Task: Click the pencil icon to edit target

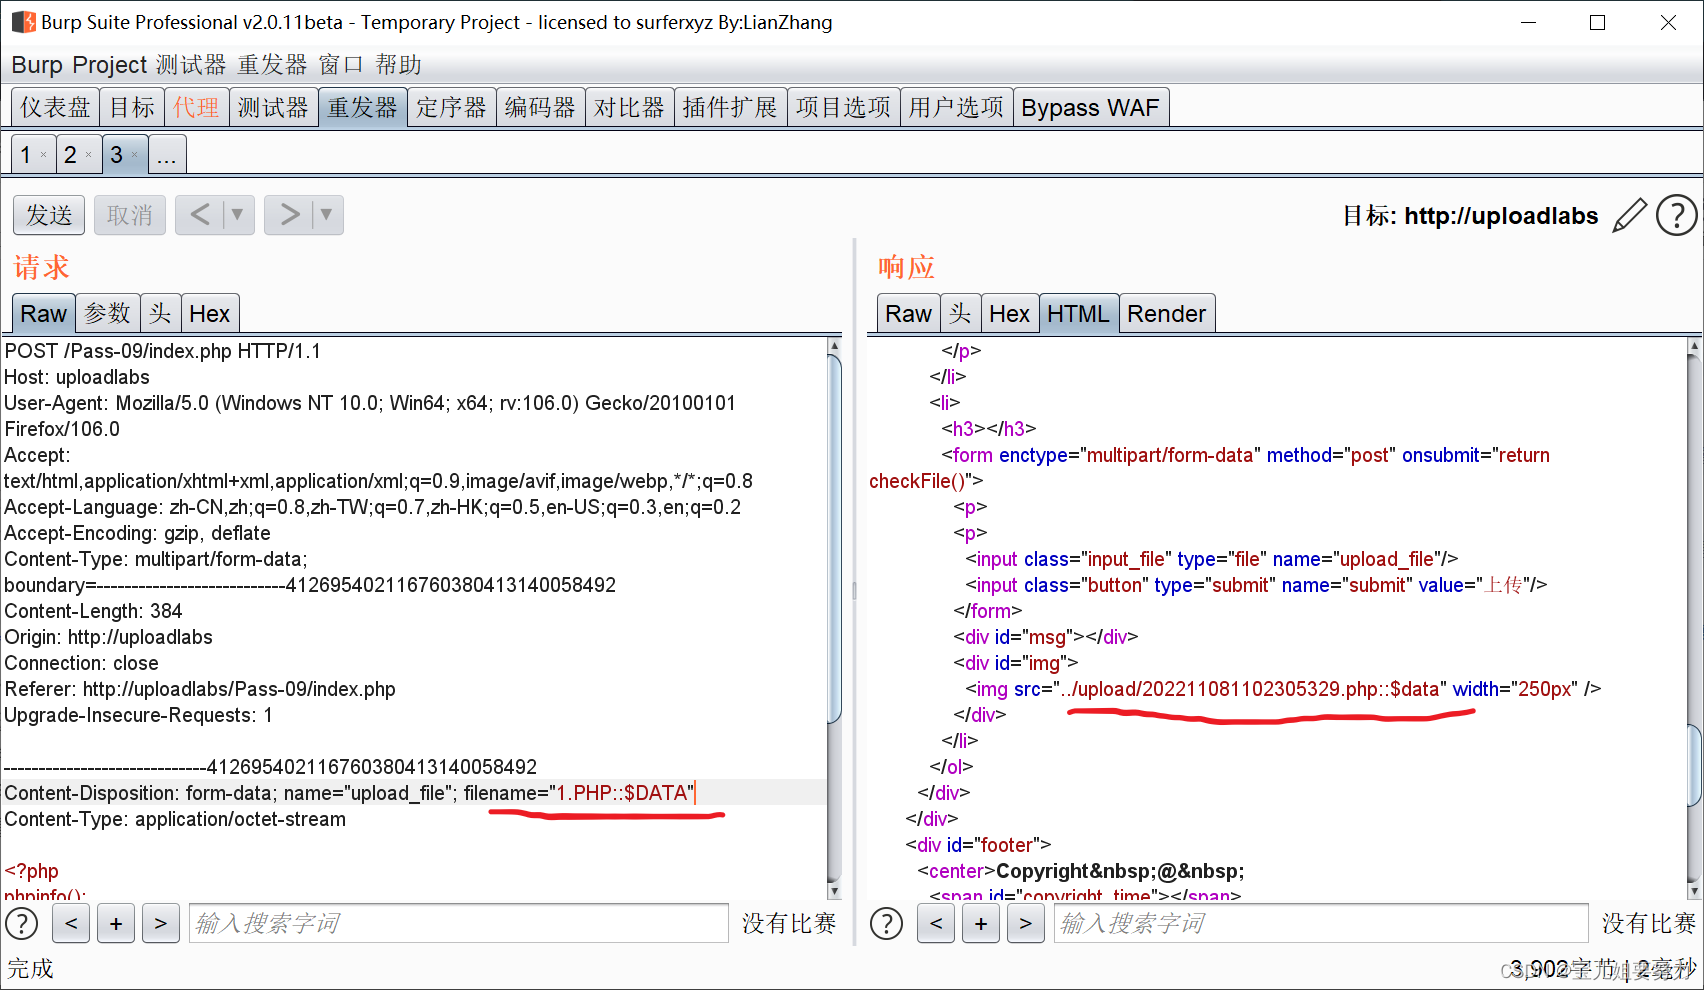Action: 1629,215
